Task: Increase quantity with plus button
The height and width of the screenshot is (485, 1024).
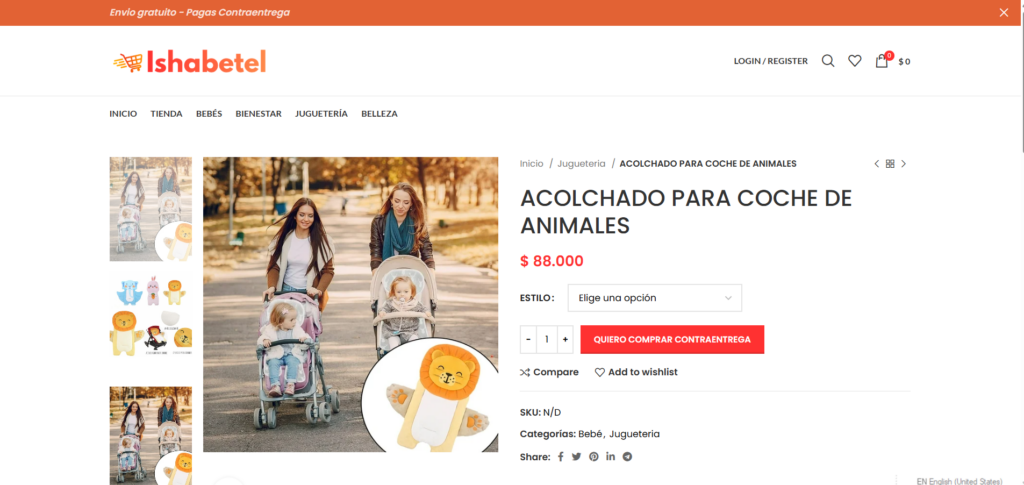Action: 565,339
